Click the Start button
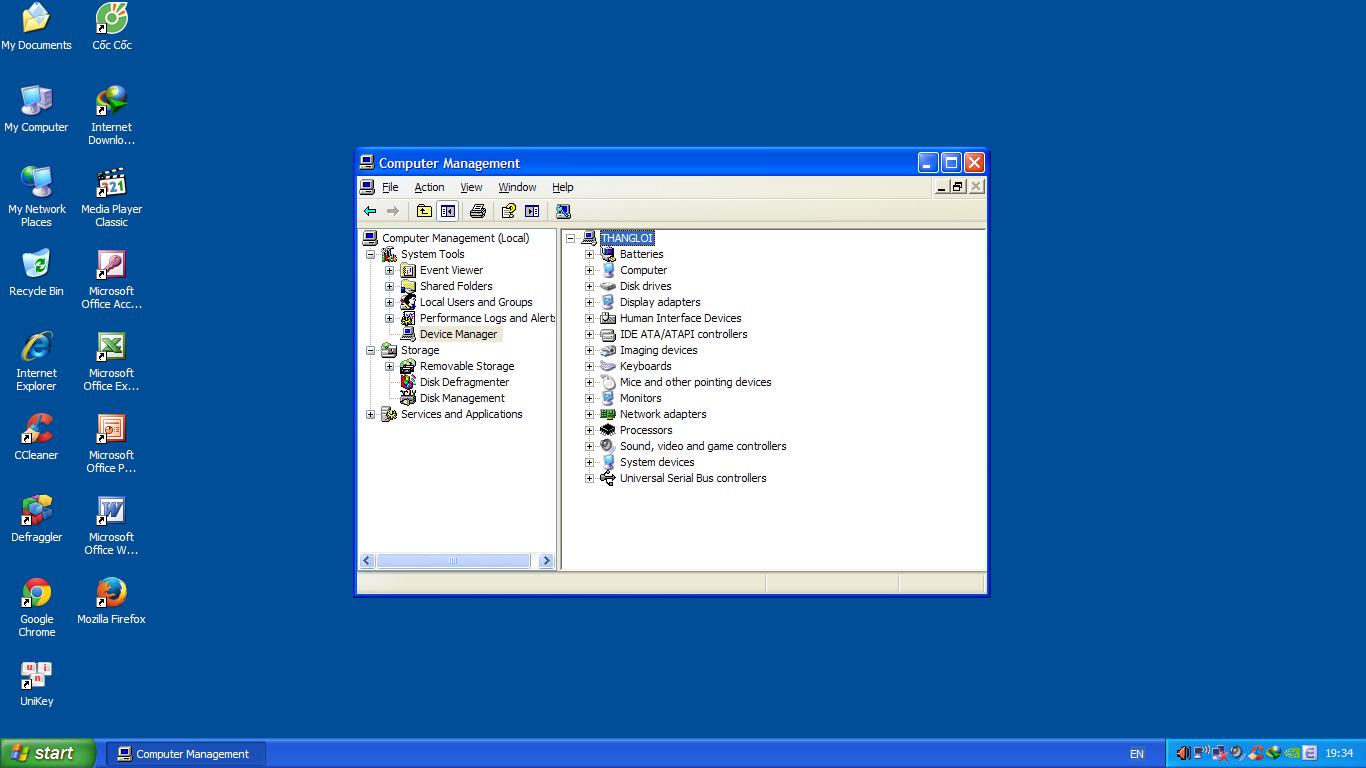 tap(47, 753)
